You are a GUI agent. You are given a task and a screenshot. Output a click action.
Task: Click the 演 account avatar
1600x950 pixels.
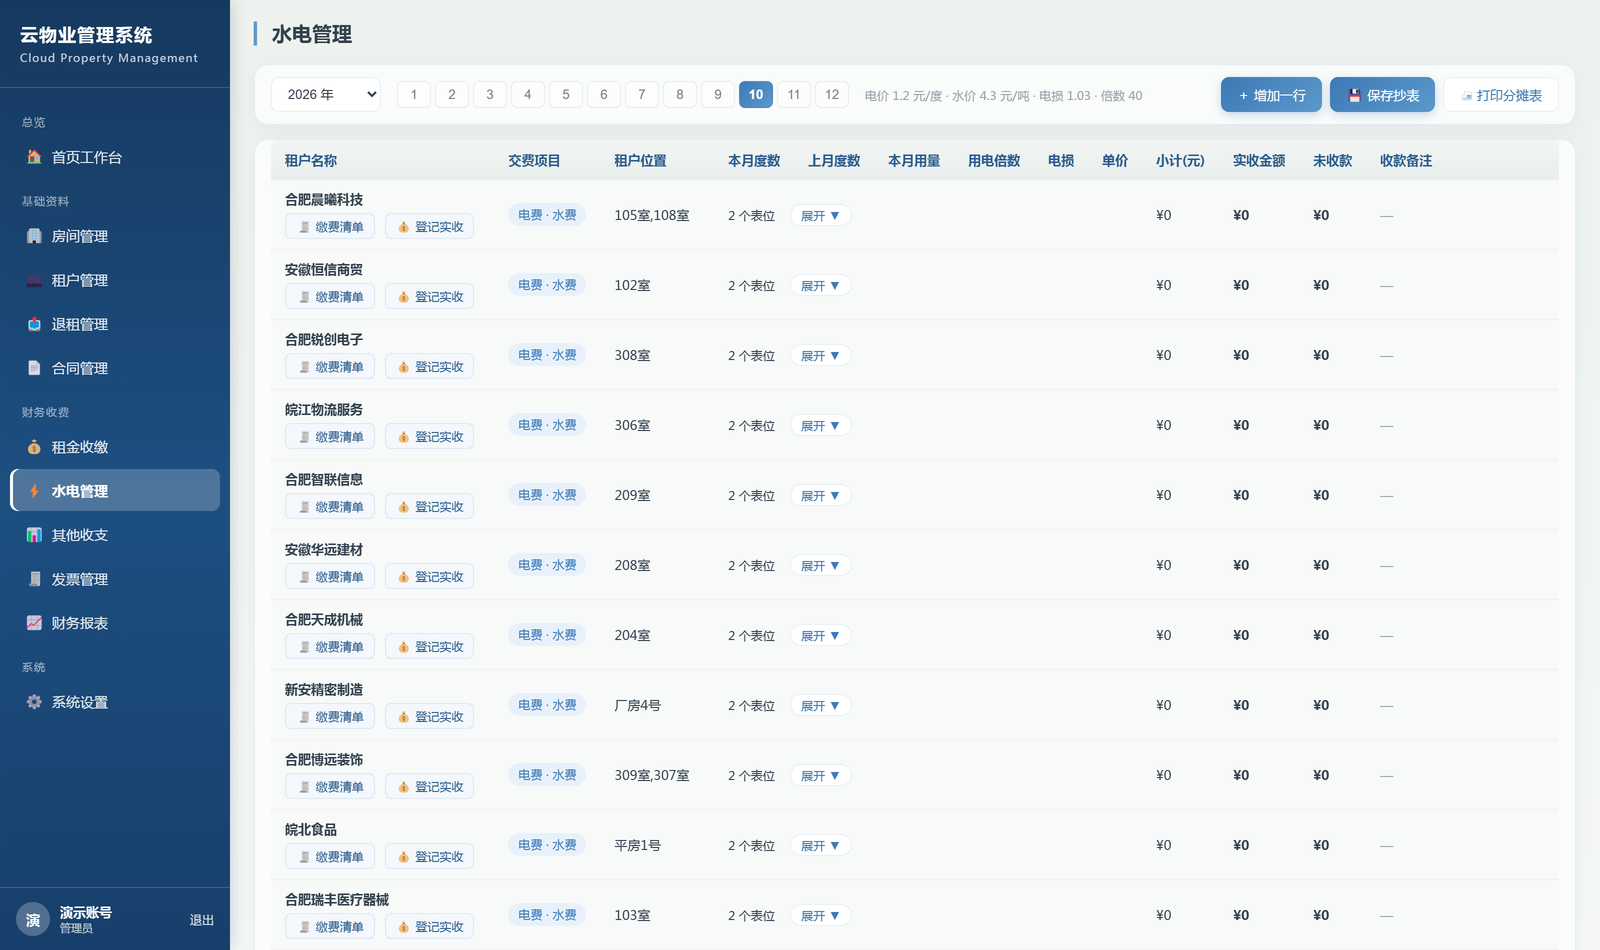[33, 920]
